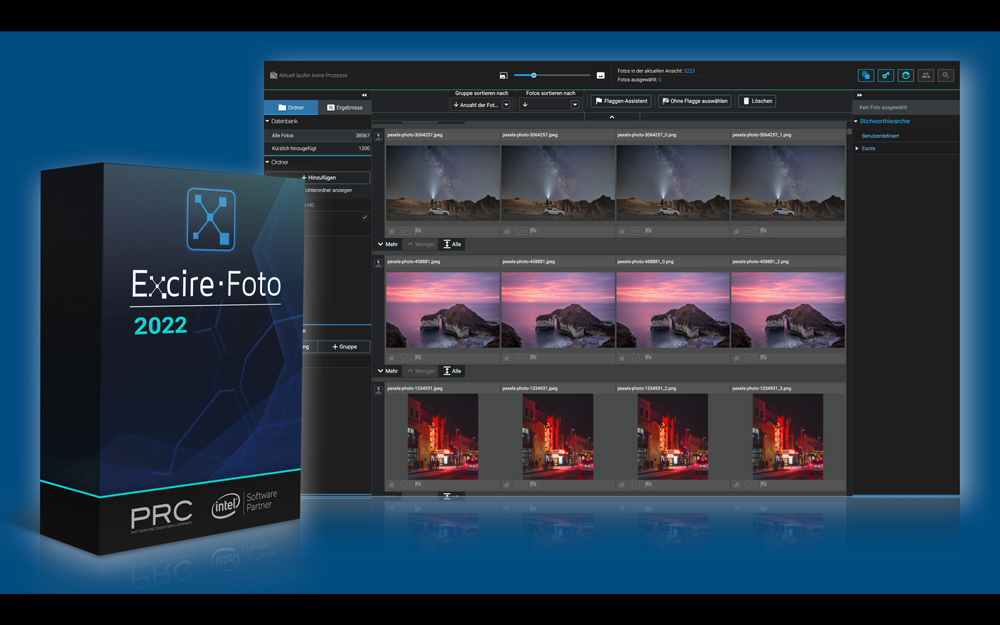Viewport: 1000px width, 625px height.
Task: Click the 'Ohne Flagge auswählen' button
Action: click(694, 101)
